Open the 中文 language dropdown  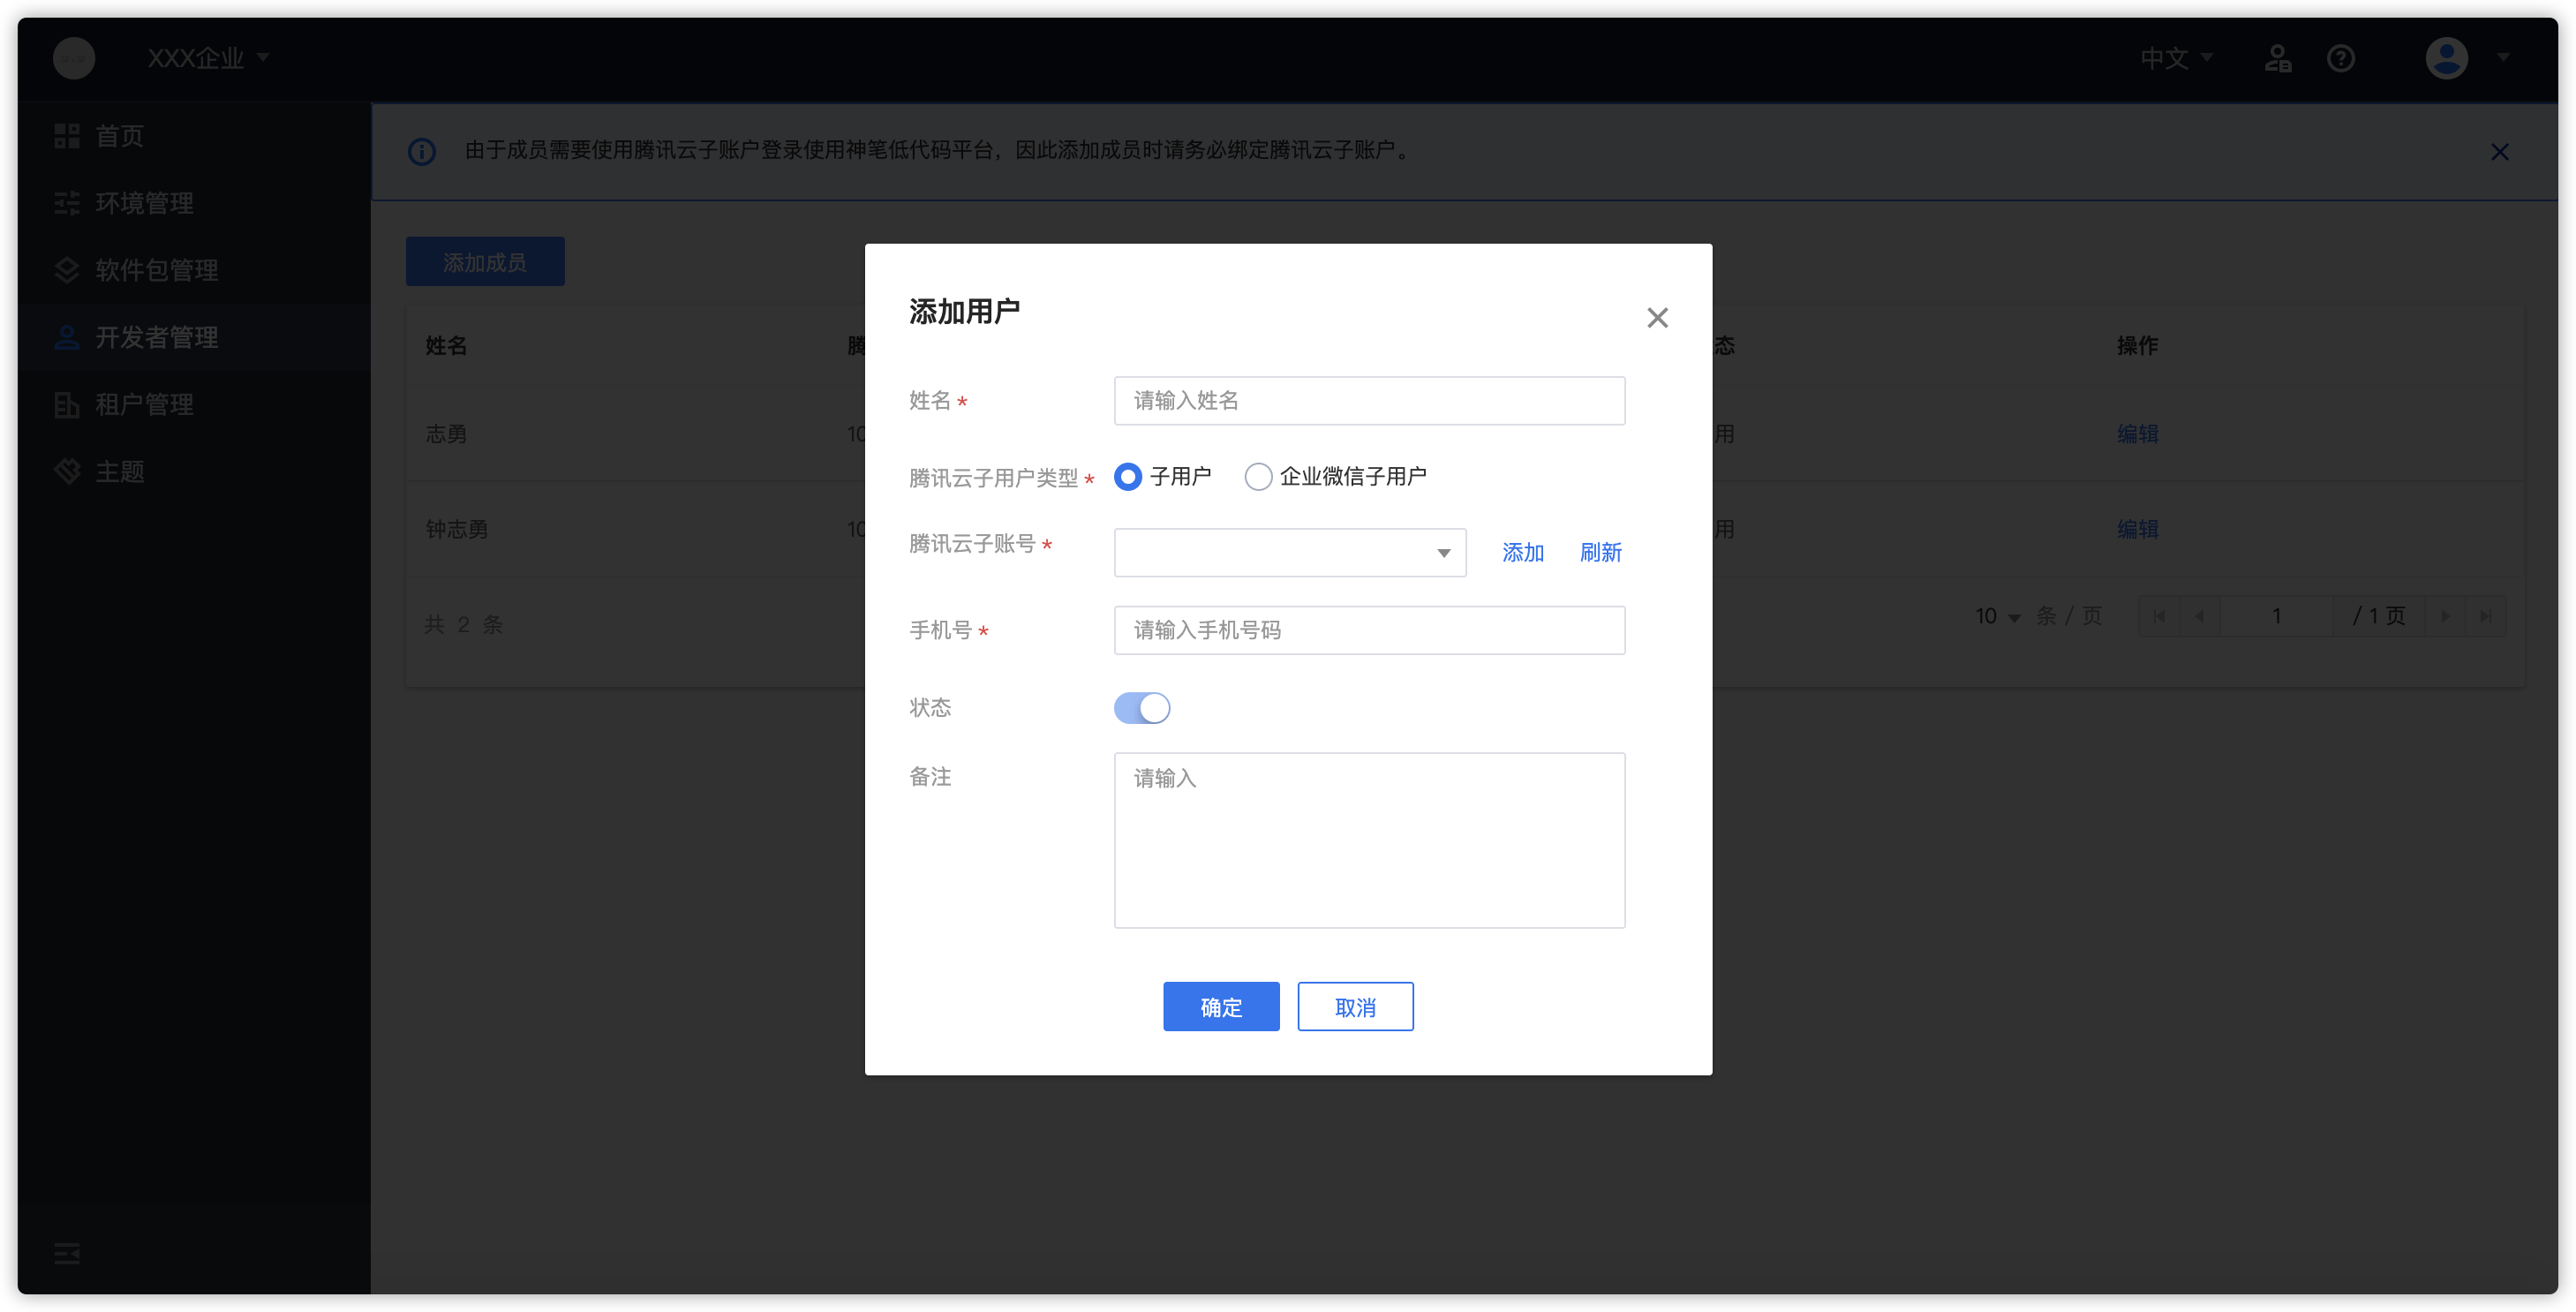pos(2176,58)
